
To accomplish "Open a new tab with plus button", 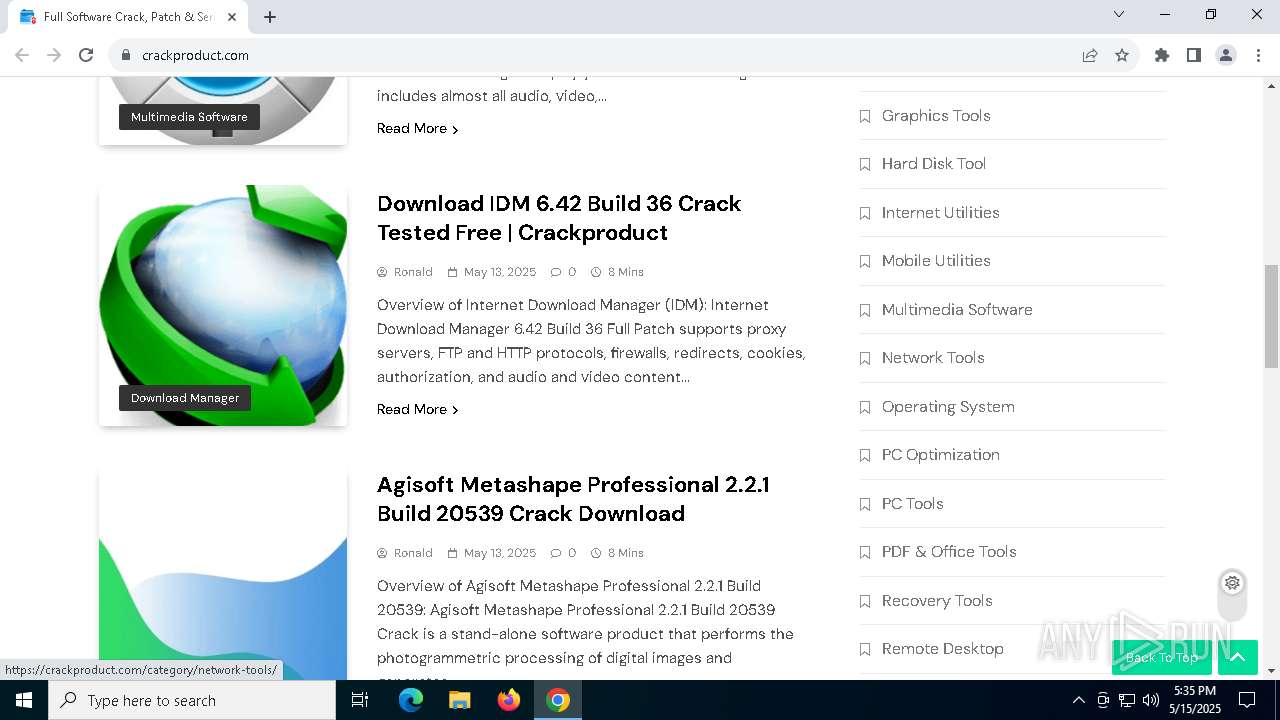I will coord(270,17).
